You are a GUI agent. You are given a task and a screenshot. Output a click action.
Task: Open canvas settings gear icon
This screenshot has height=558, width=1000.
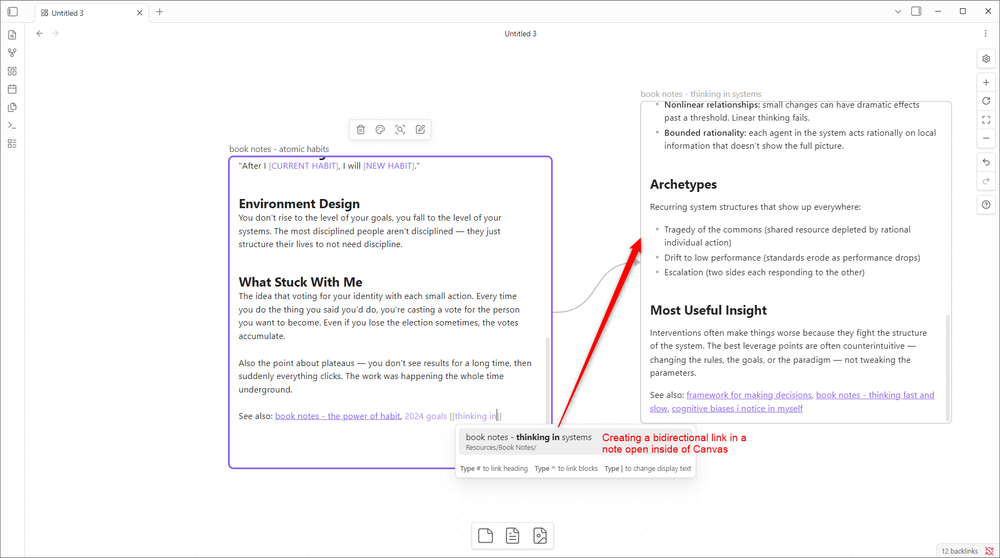pyautogui.click(x=986, y=59)
